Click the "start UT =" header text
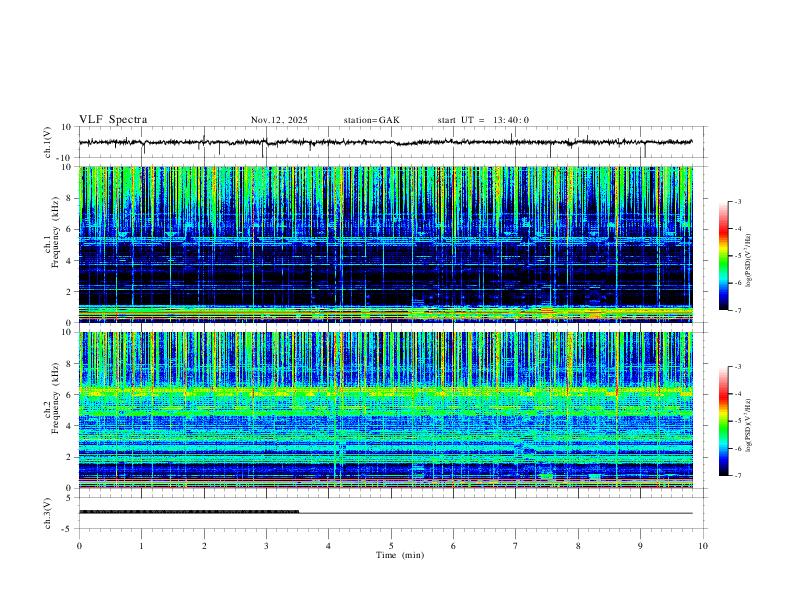Viewport: 792px width, 612px height. (x=461, y=120)
